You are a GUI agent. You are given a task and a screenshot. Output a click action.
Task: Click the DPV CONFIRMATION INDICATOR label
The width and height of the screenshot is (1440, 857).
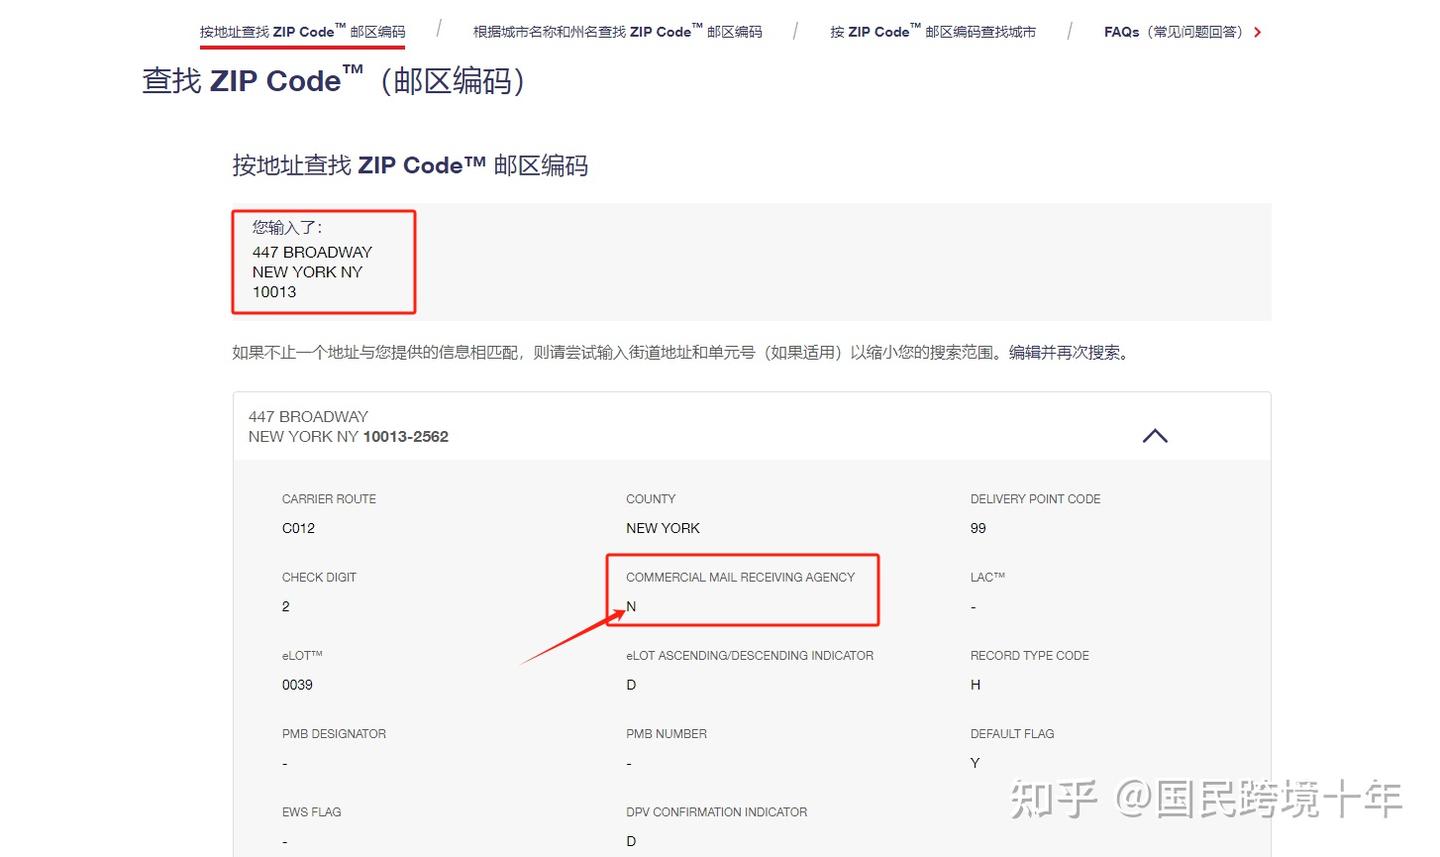point(716,812)
